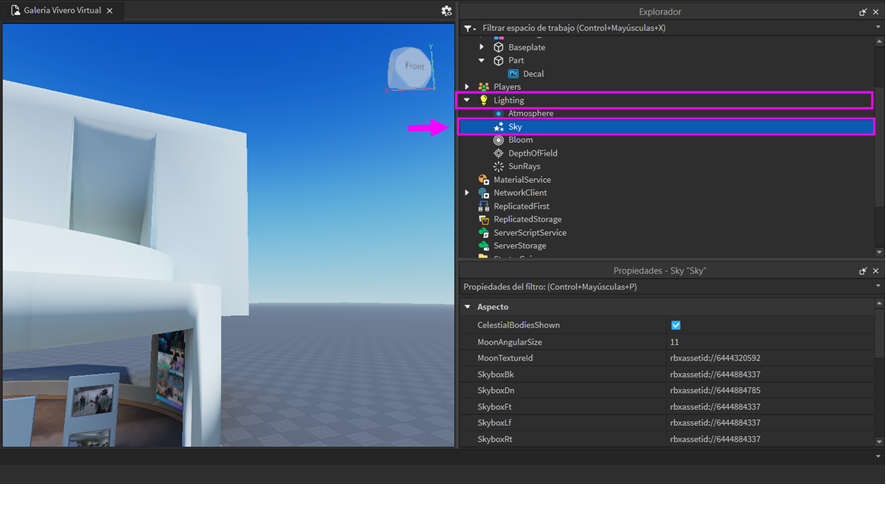886x506 pixels.
Task: Select ReplicatedStorage in the Explorer
Action: [x=527, y=219]
